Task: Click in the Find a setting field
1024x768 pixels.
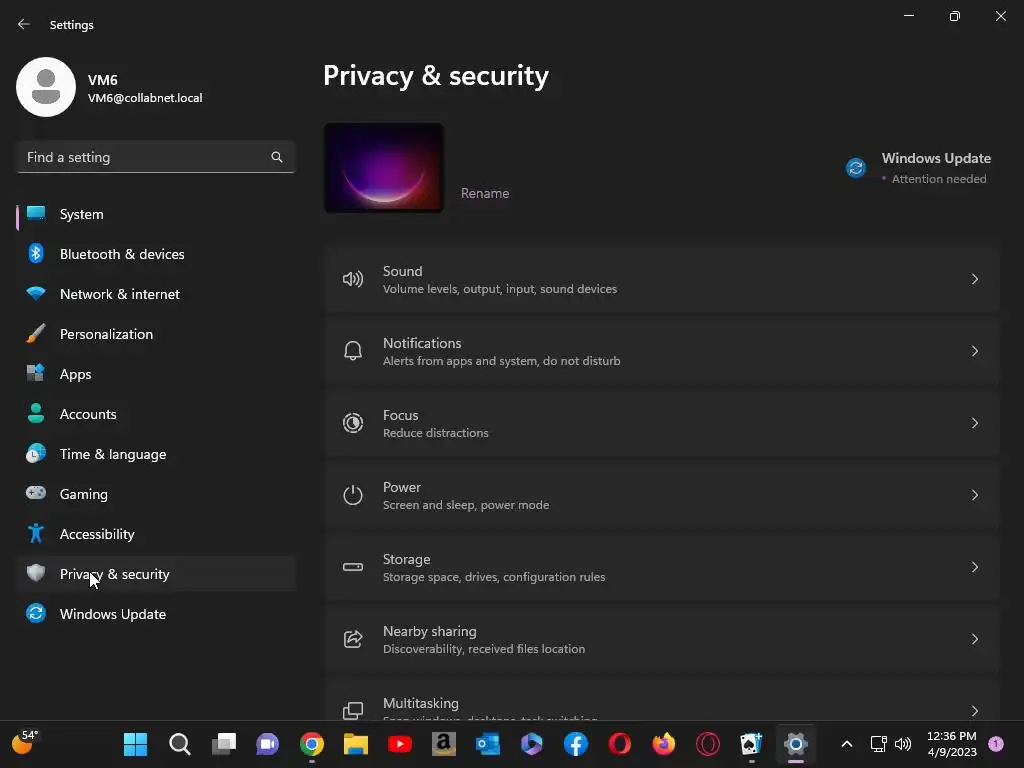Action: point(156,157)
